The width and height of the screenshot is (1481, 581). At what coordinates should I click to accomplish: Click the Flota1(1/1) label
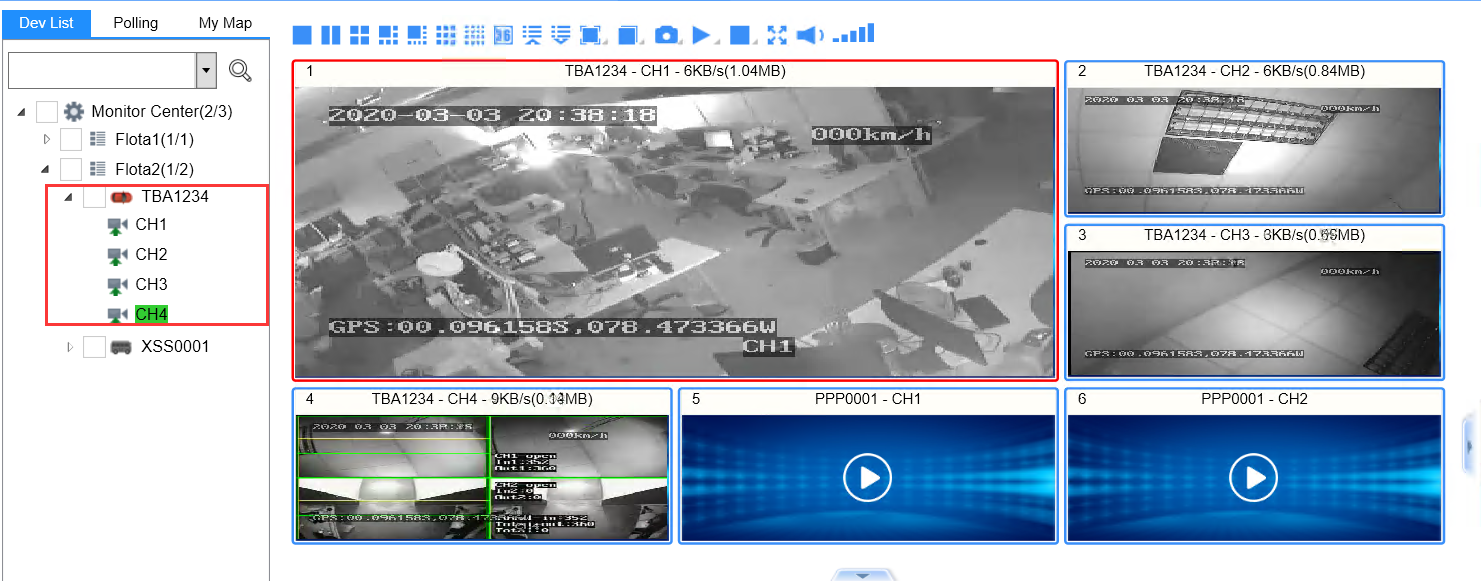click(155, 138)
